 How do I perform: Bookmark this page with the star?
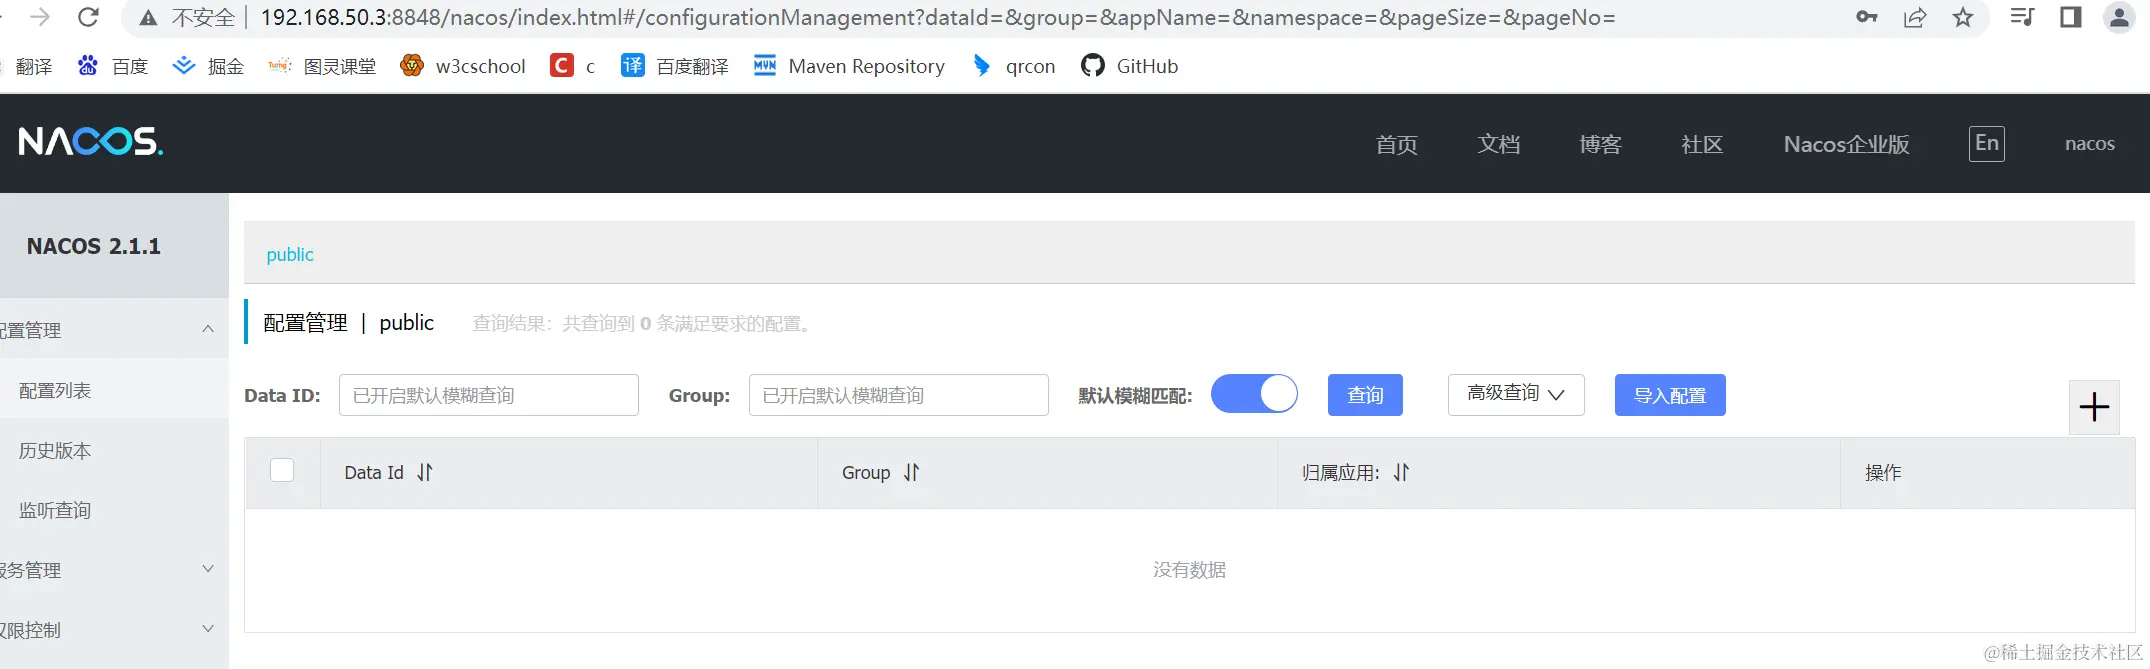click(x=1963, y=17)
